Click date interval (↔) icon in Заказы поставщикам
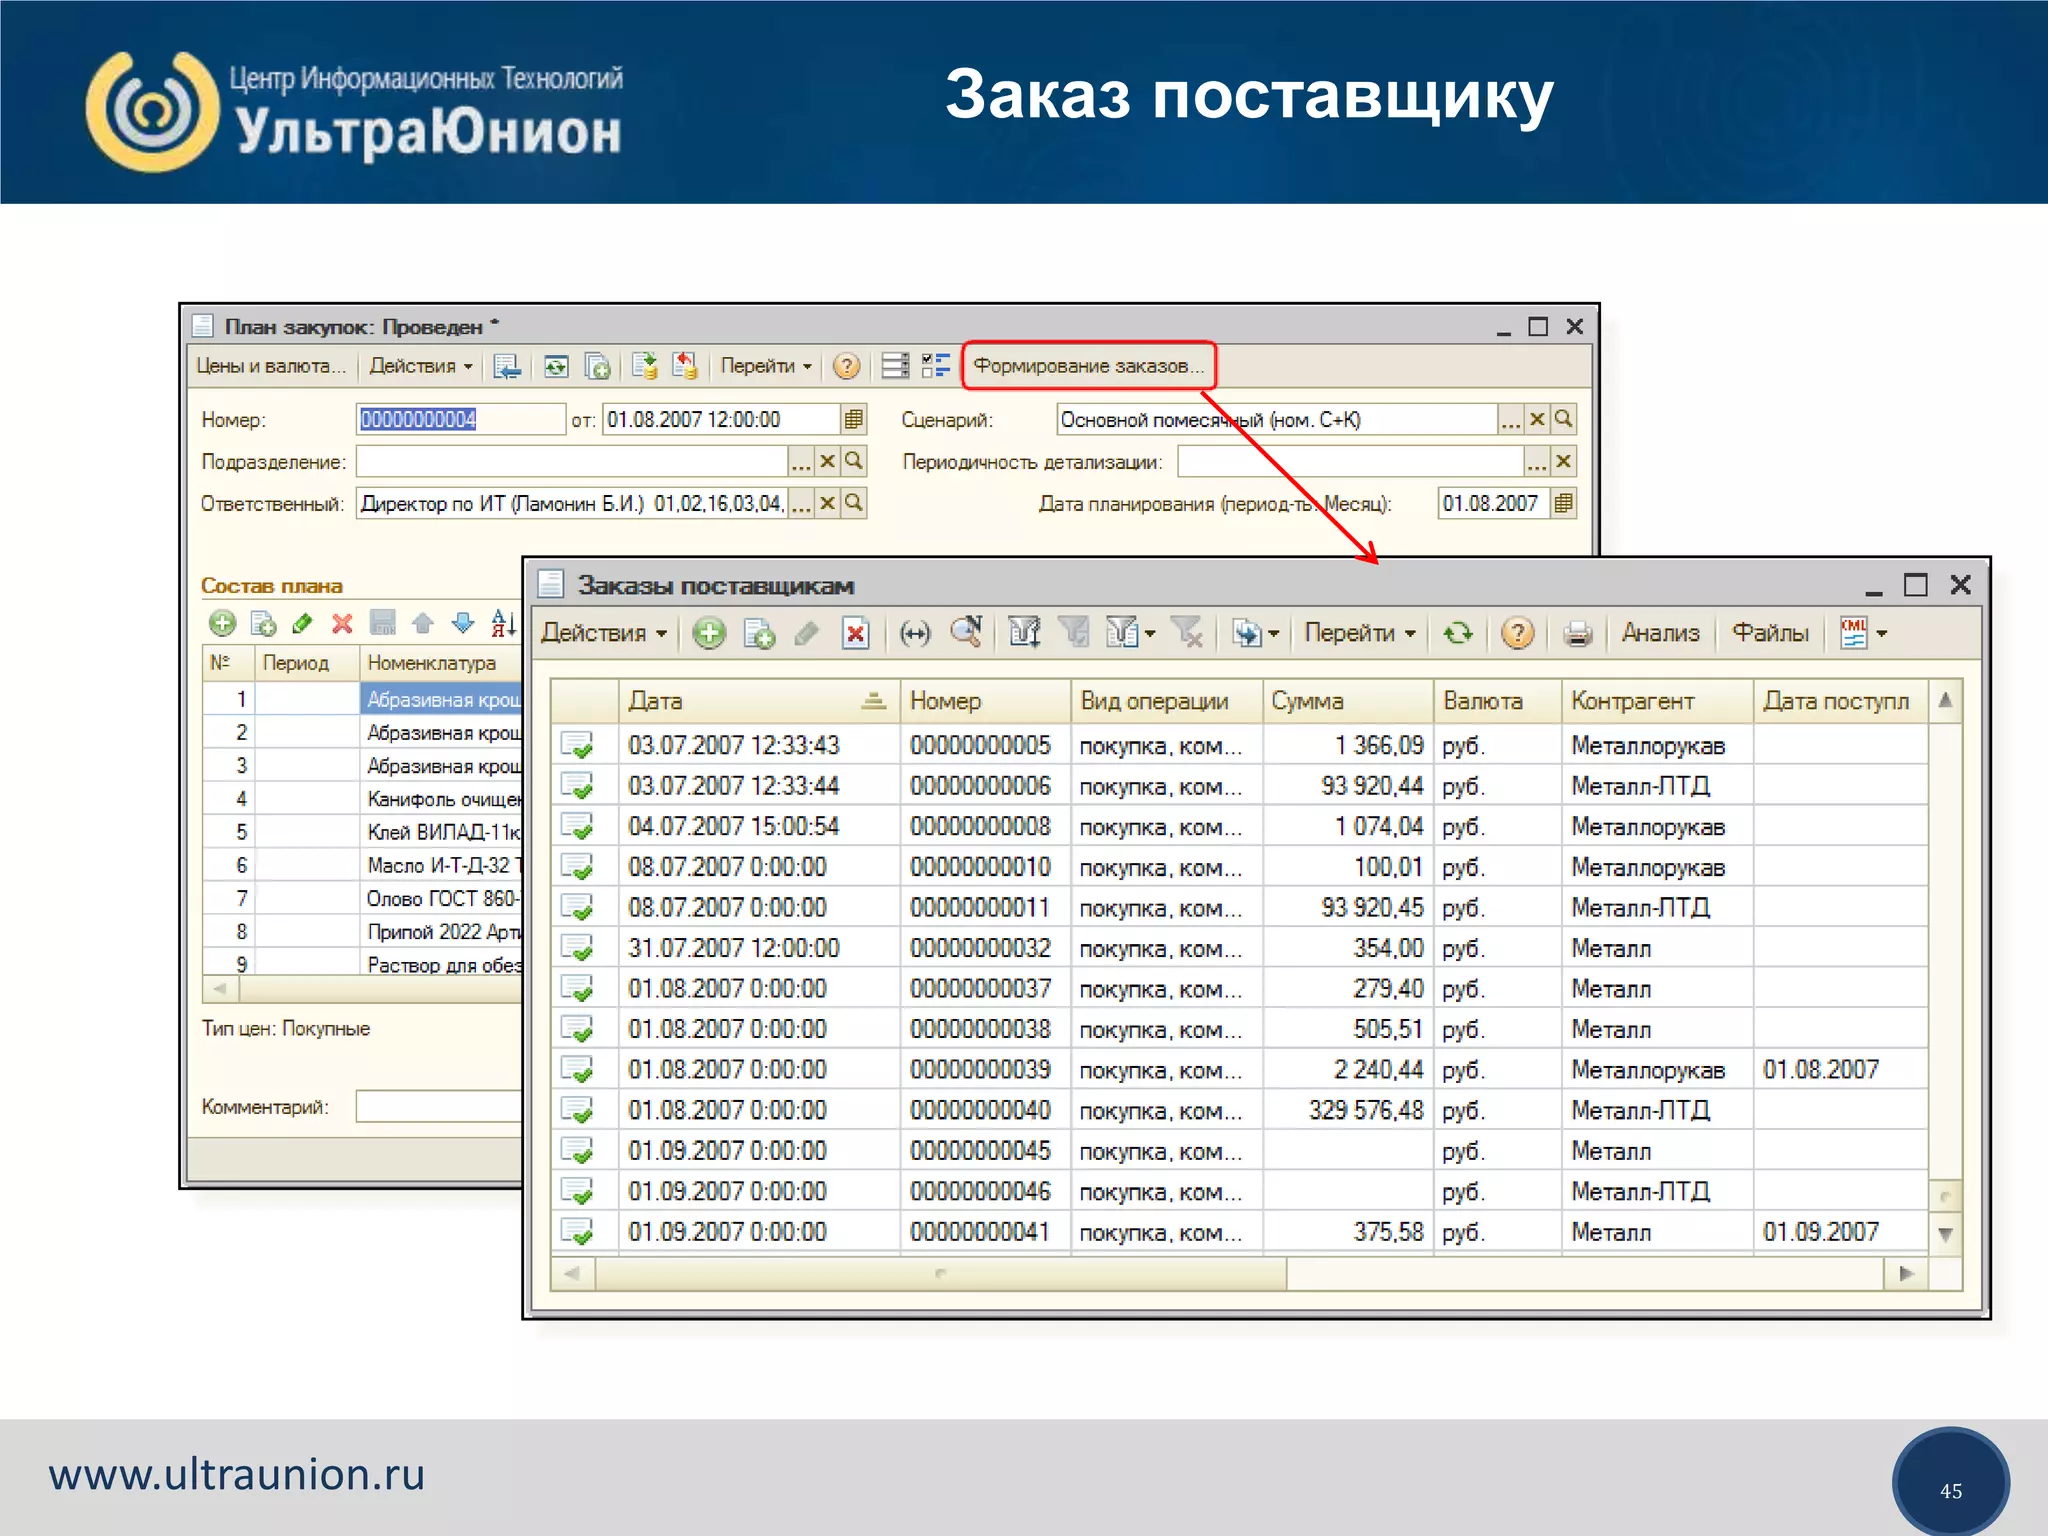 coord(914,633)
